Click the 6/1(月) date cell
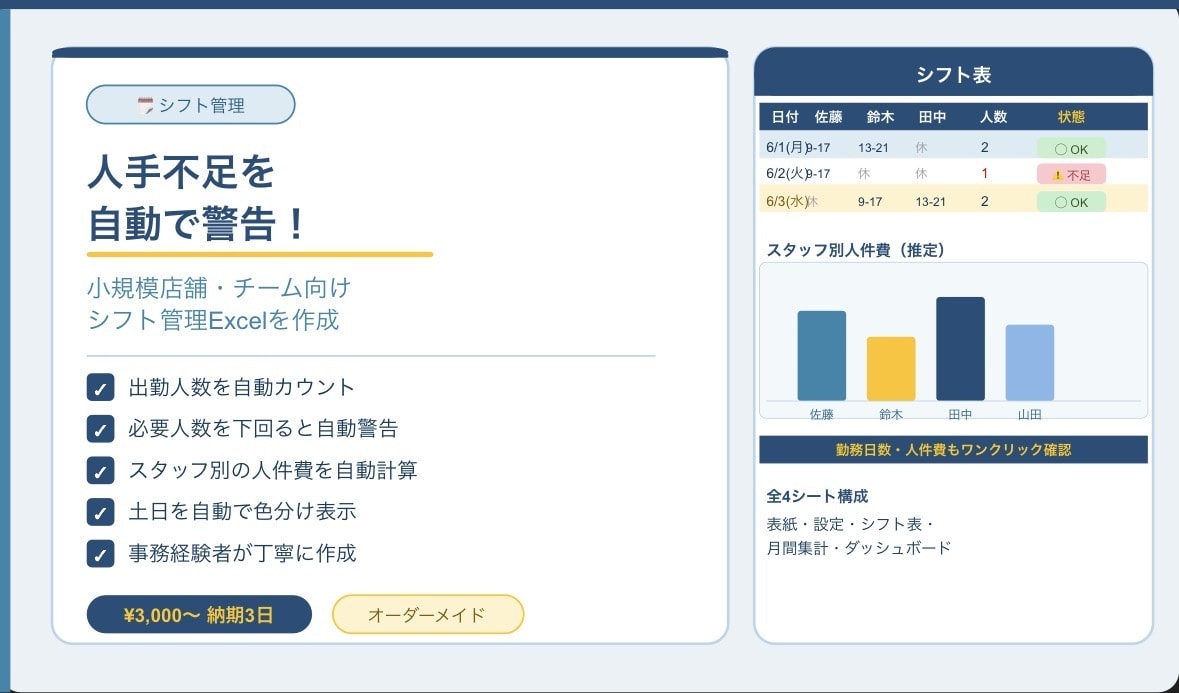This screenshot has height=693, width=1179. pos(787,147)
